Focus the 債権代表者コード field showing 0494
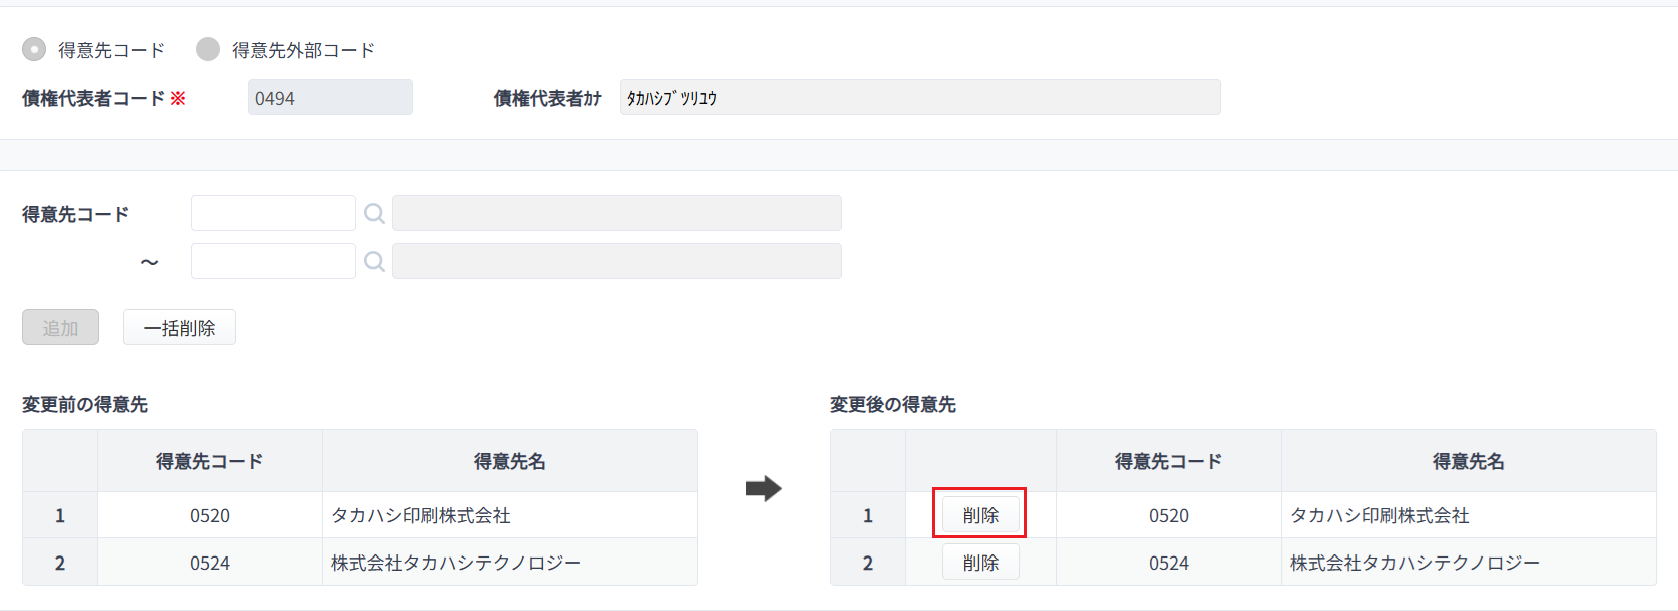The image size is (1678, 611). 330,97
